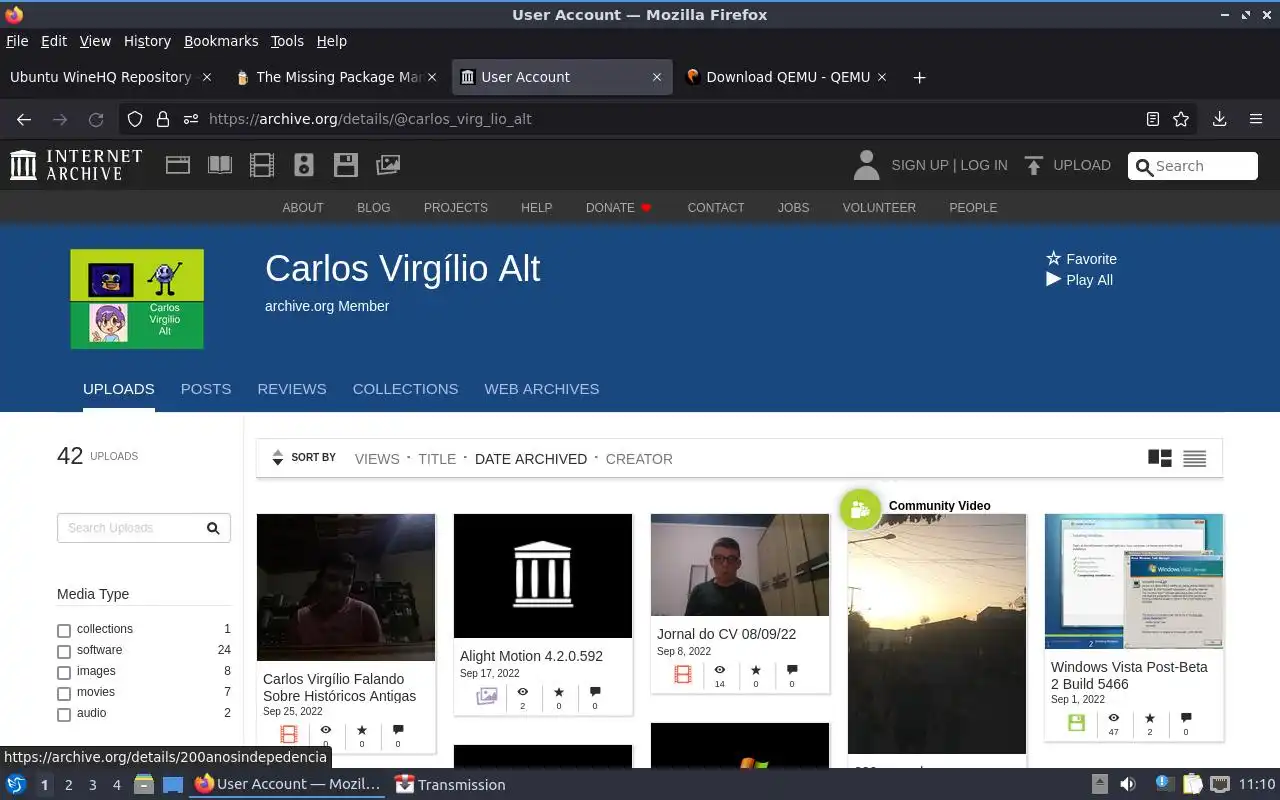This screenshot has width=1280, height=800.
Task: Open the REVIEWS tab
Action: (292, 389)
